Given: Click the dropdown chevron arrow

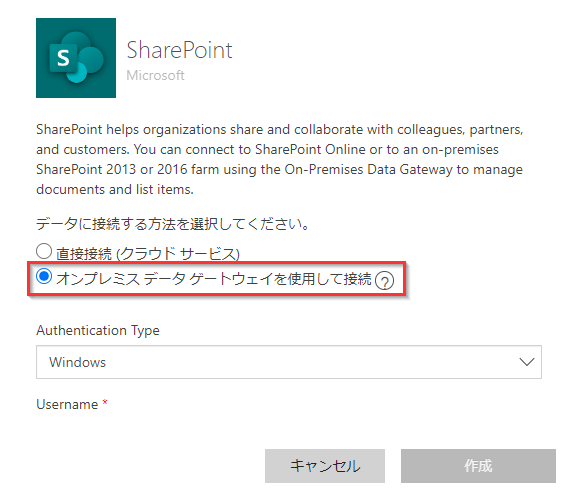Looking at the screenshot, I should click(x=527, y=362).
